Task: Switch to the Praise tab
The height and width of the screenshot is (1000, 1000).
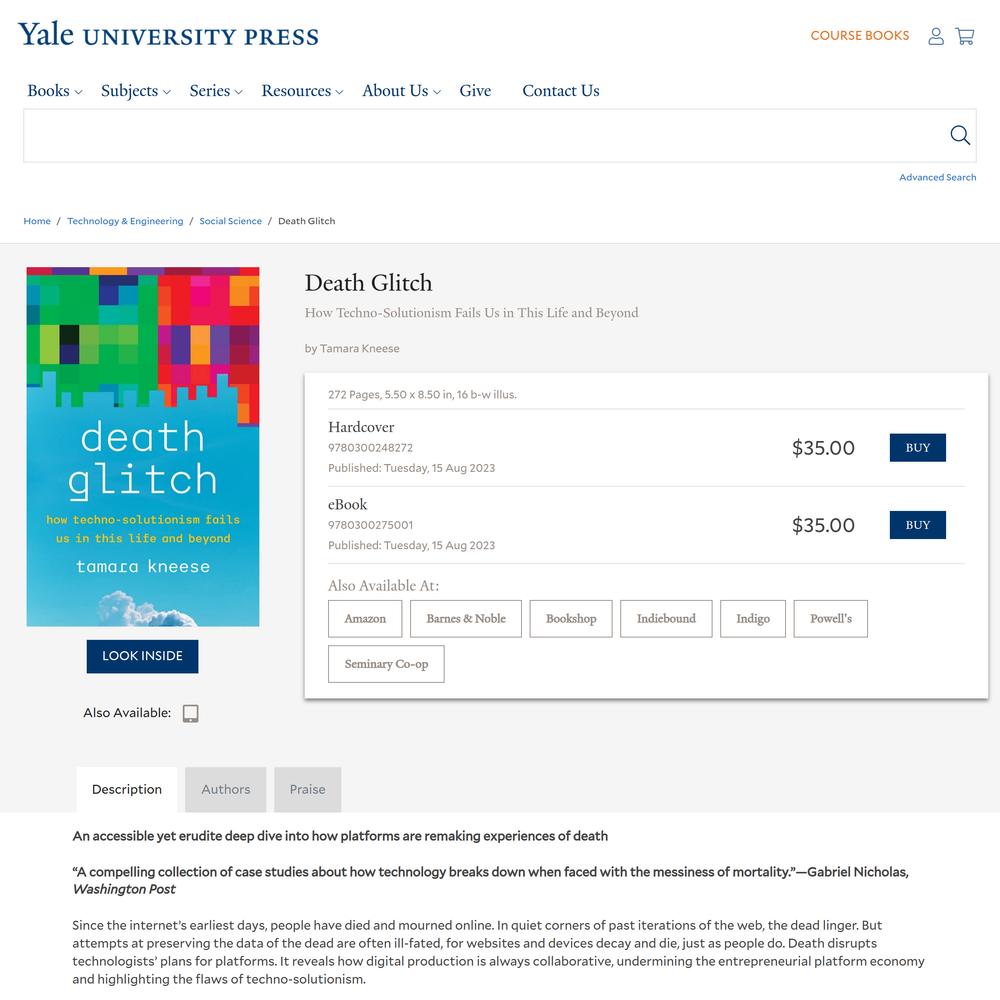Action: pyautogui.click(x=307, y=790)
